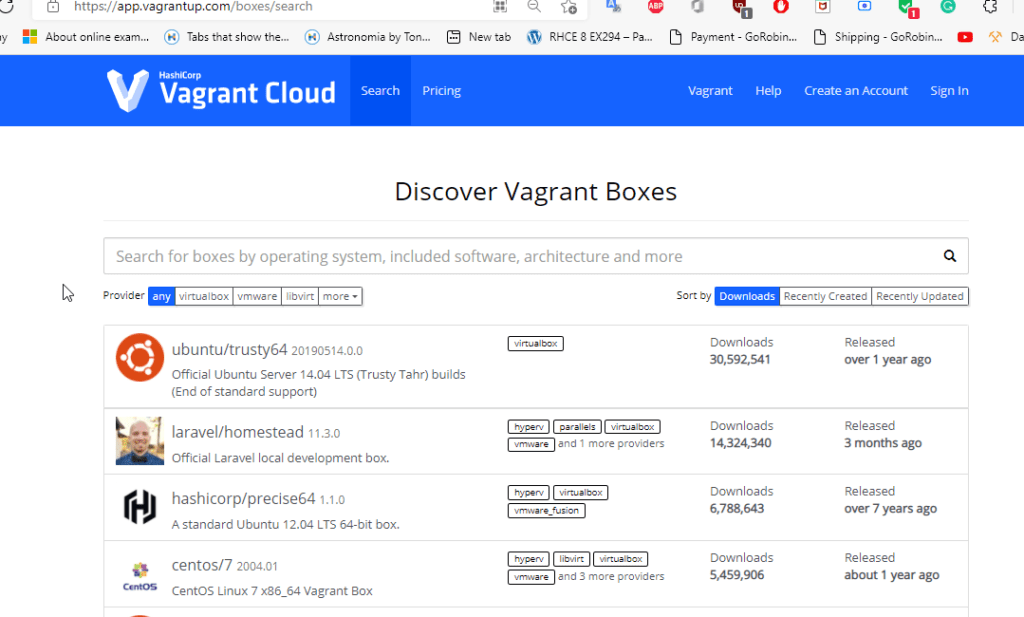Click the vmware_fusion tag on hashicorp/precise64
This screenshot has width=1024, height=617.
click(x=546, y=511)
